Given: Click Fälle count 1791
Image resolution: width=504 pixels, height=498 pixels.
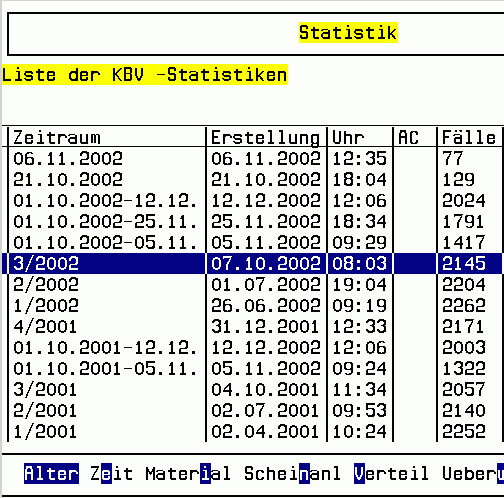Looking at the screenshot, I should click(x=464, y=221).
